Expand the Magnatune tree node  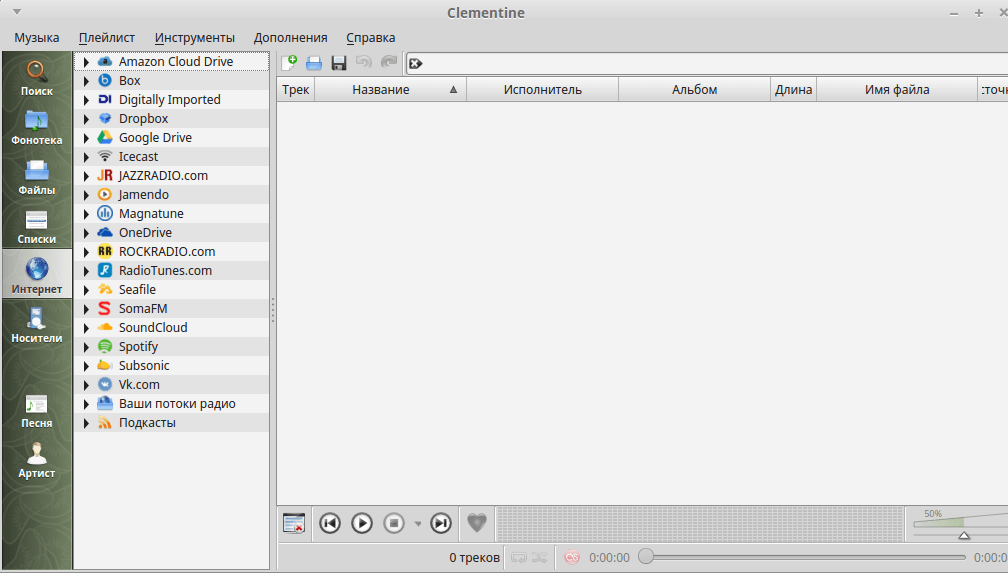point(86,214)
